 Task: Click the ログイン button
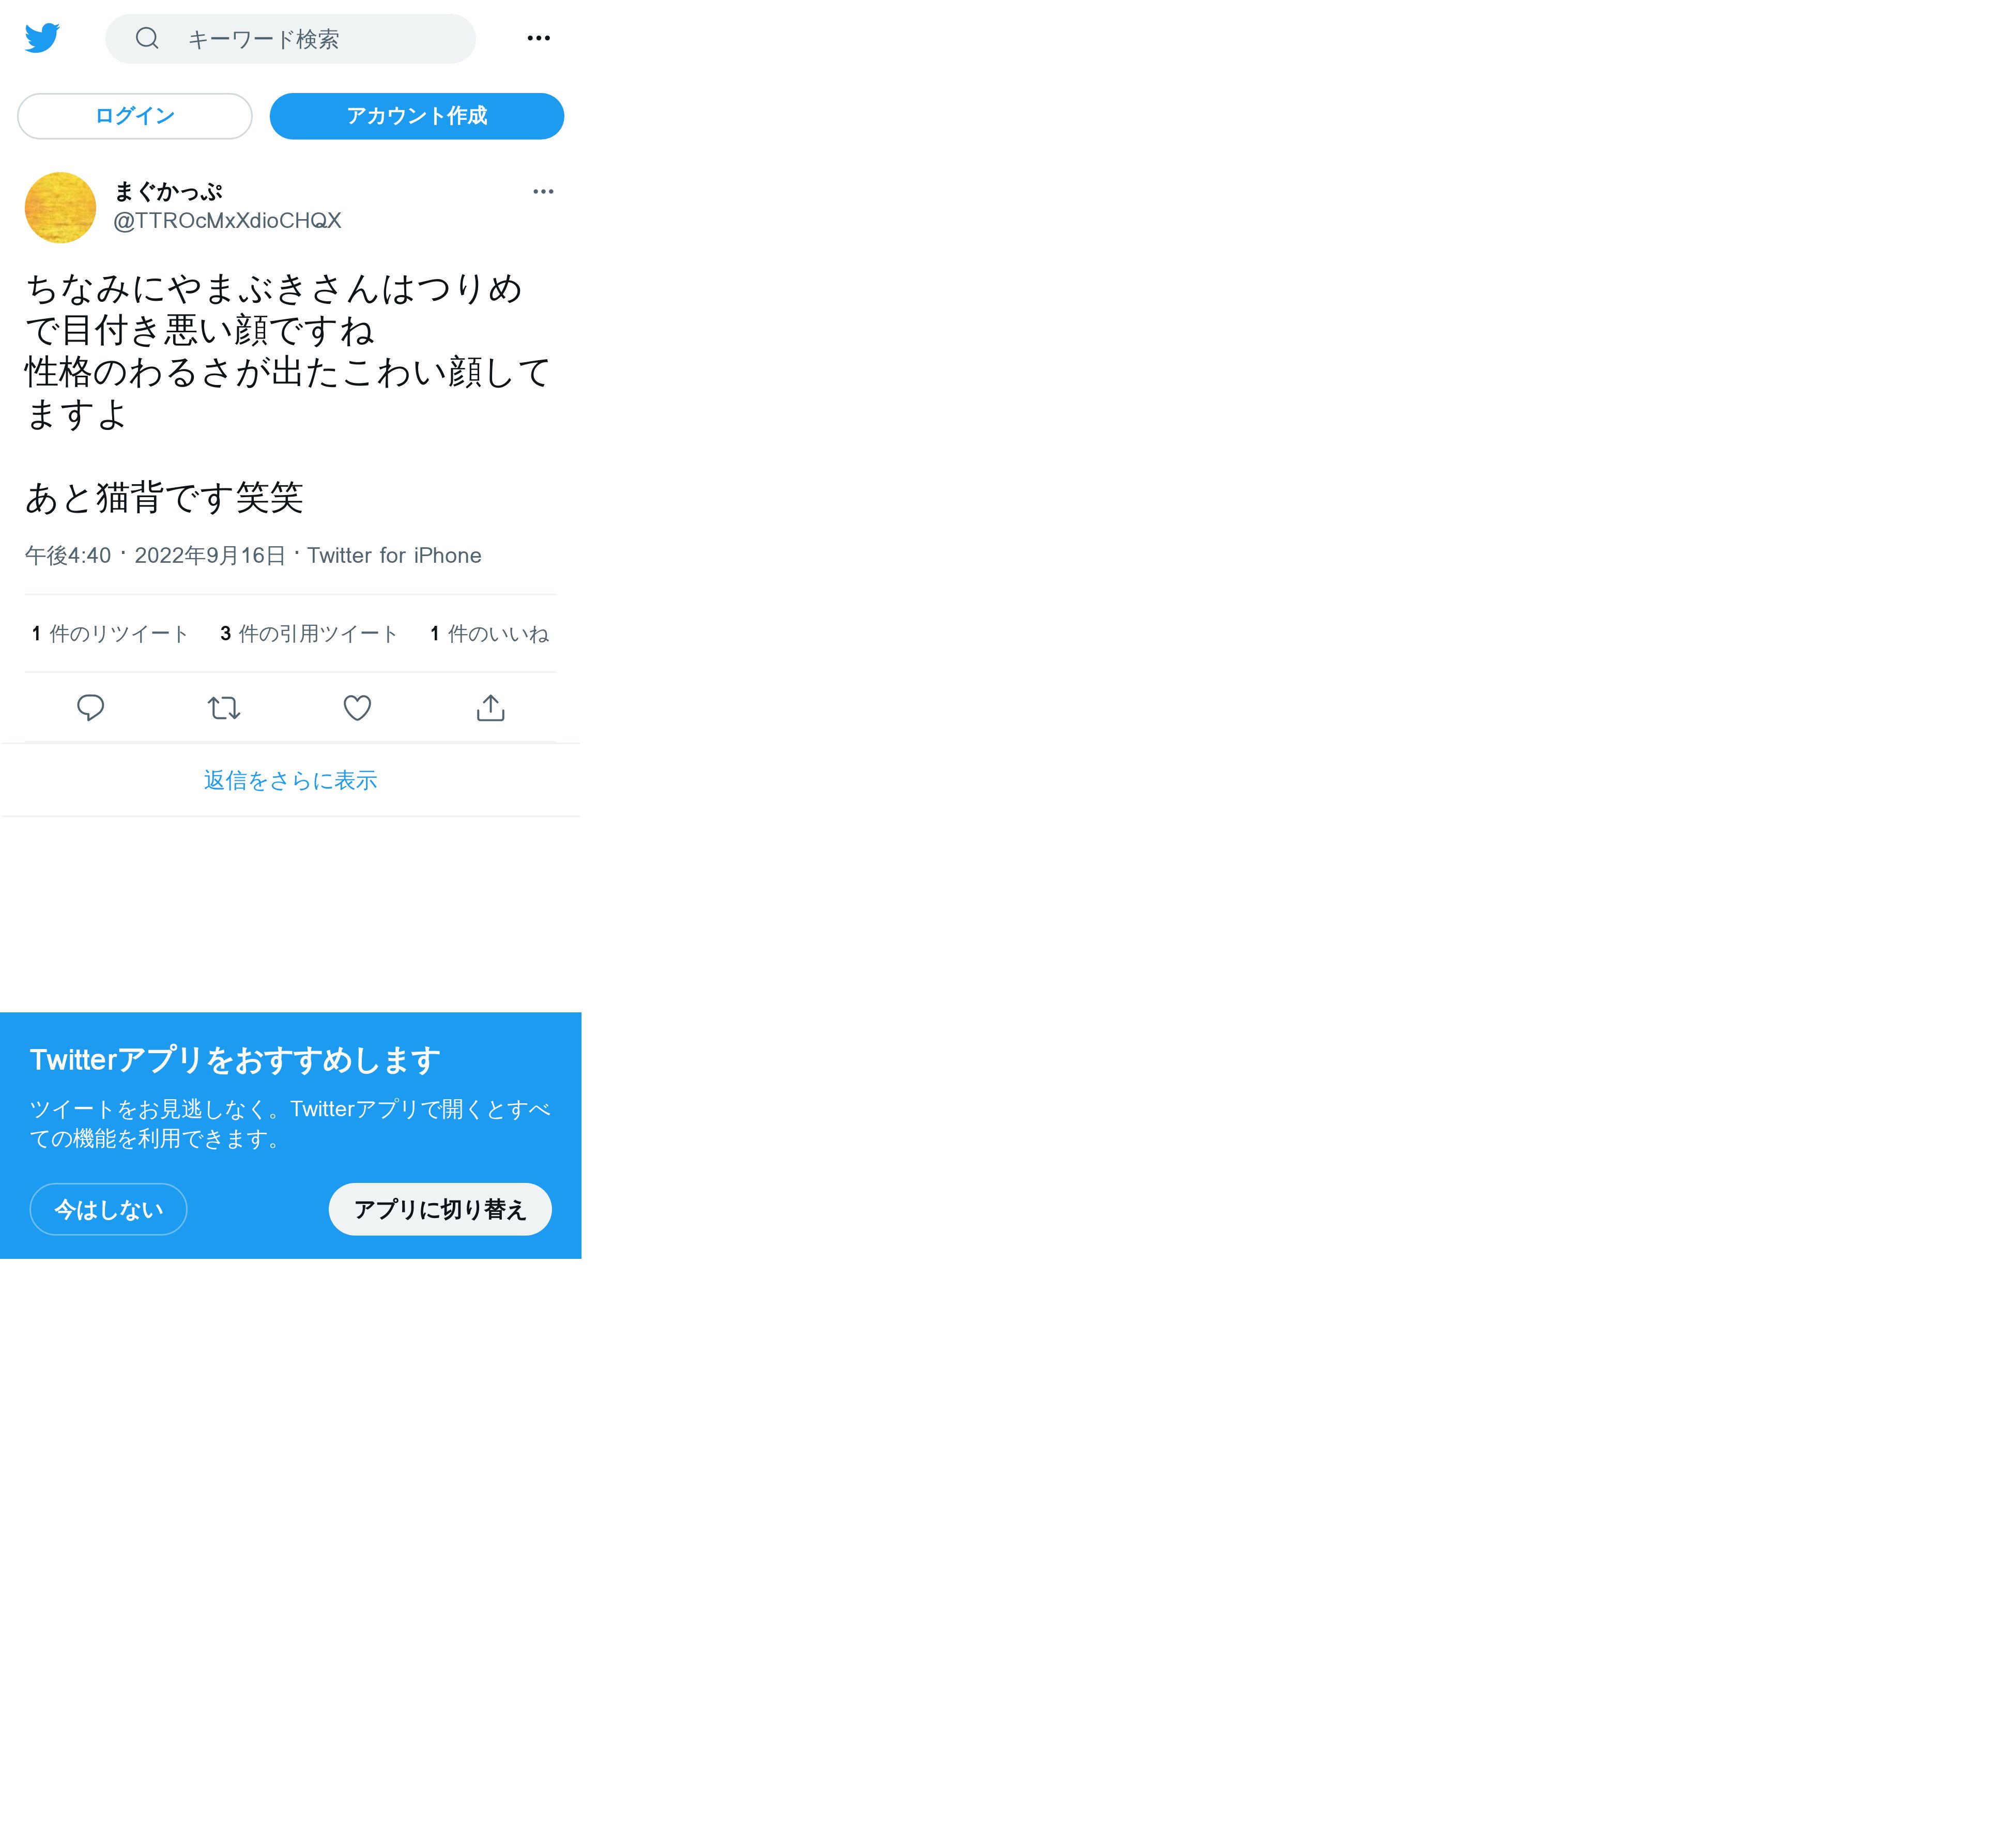135,116
